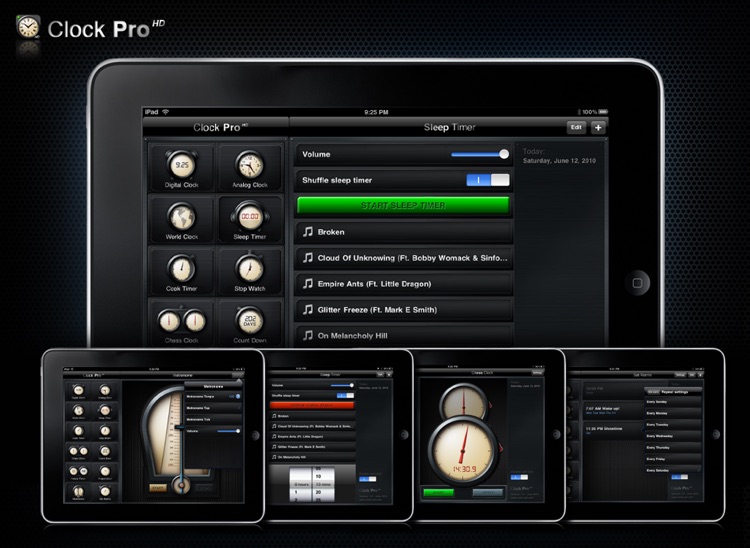Screen dimensions: 750x548
Task: Tap the home button on the metronome iPad
Action: 255,436
